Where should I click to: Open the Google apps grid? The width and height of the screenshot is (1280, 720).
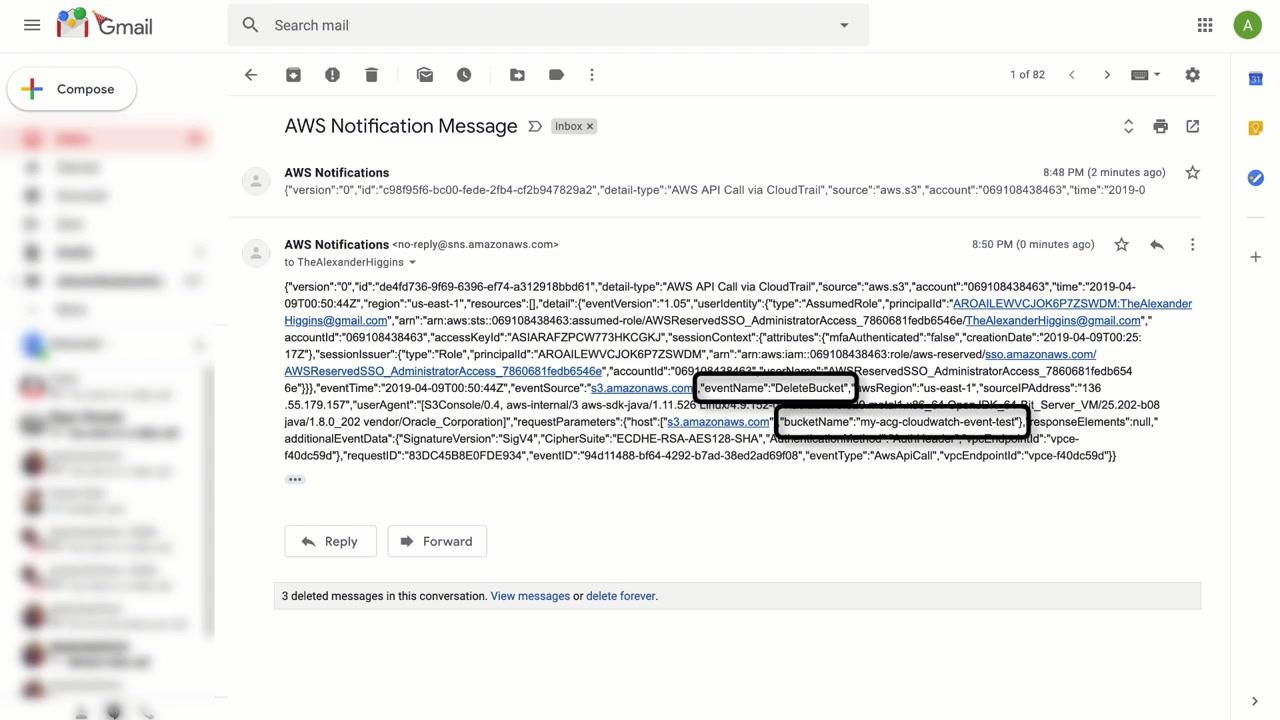(x=1205, y=25)
